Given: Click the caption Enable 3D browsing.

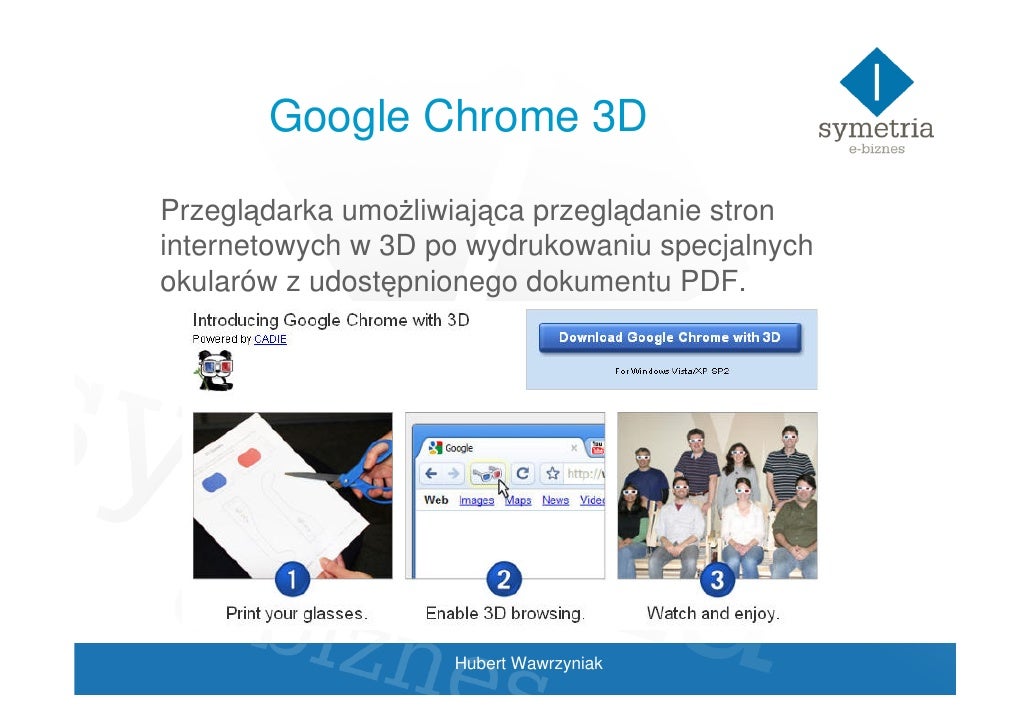Looking at the screenshot, I should pyautogui.click(x=505, y=614).
